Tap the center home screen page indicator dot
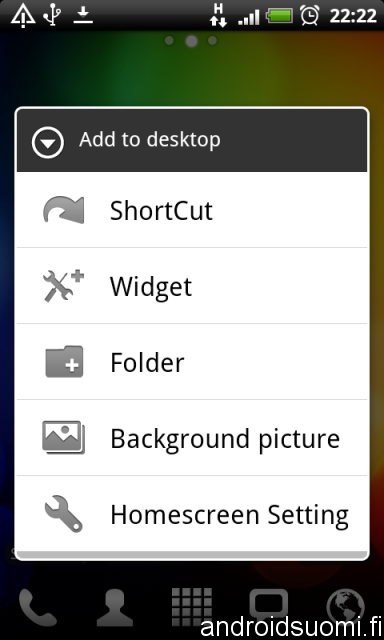This screenshot has height=640, width=384. click(x=191, y=41)
